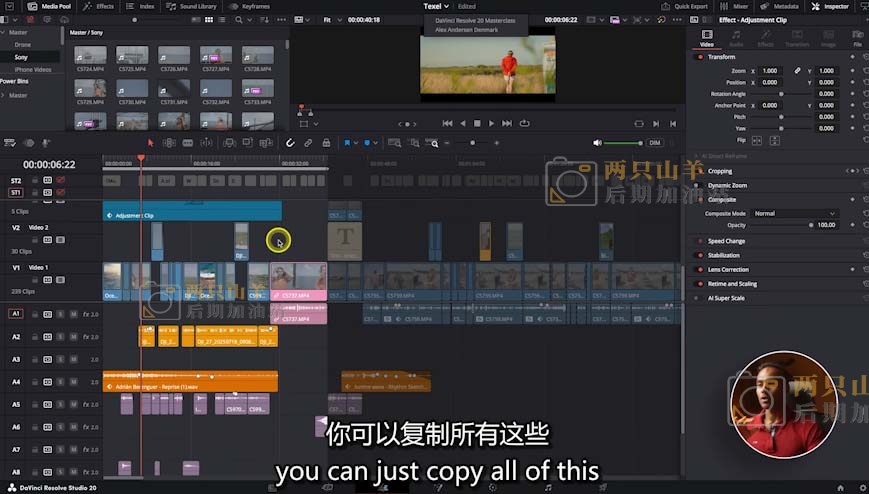Jump to first frame in viewer

coord(446,123)
